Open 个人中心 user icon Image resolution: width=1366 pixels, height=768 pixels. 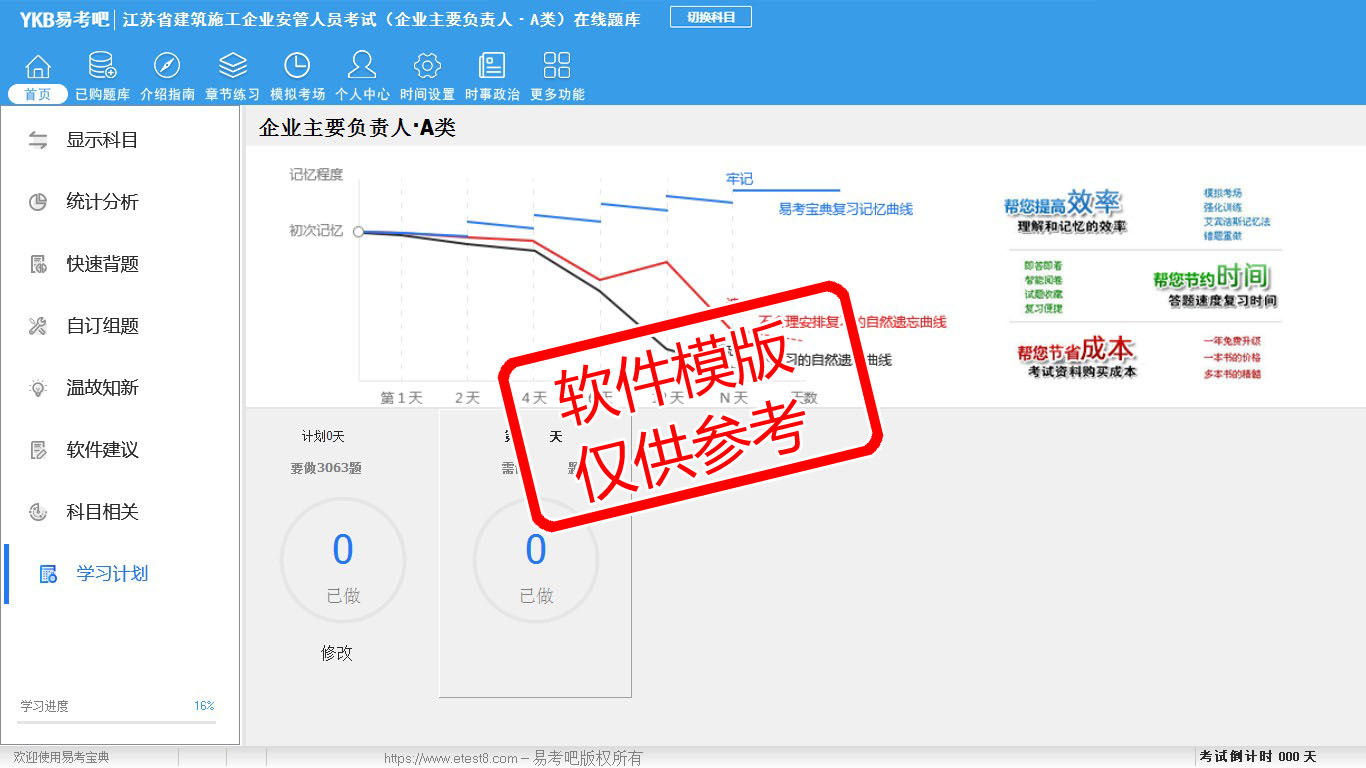coord(362,67)
